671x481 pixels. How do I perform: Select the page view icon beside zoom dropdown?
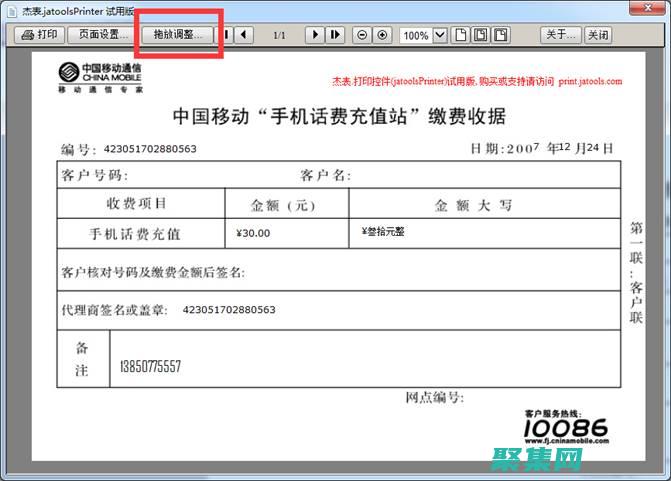(461, 35)
